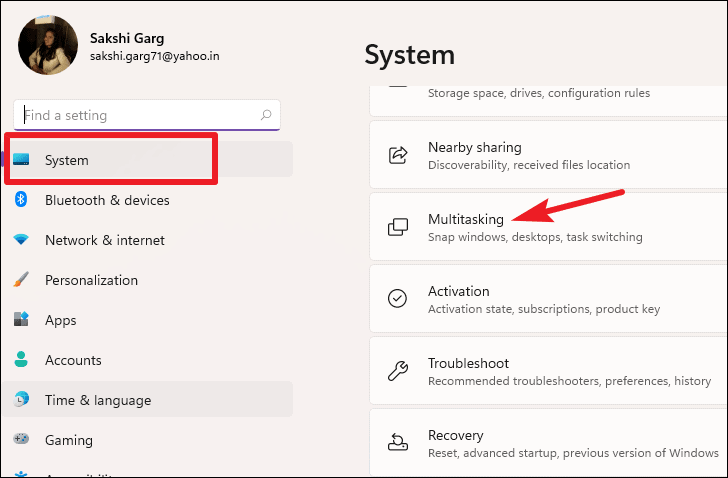Click 'Snap windows, desktops, task switching' description
The image size is (728, 478).
pos(535,237)
